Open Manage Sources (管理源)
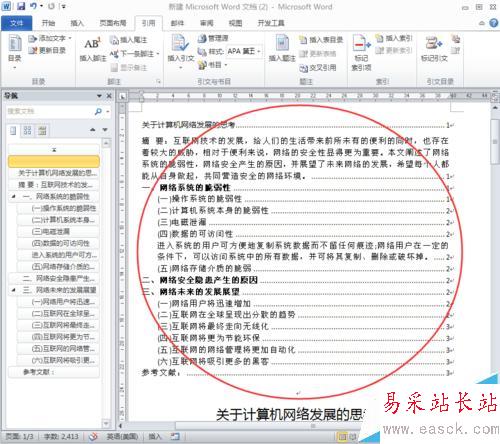This screenshot has width=500, height=444. [213, 38]
